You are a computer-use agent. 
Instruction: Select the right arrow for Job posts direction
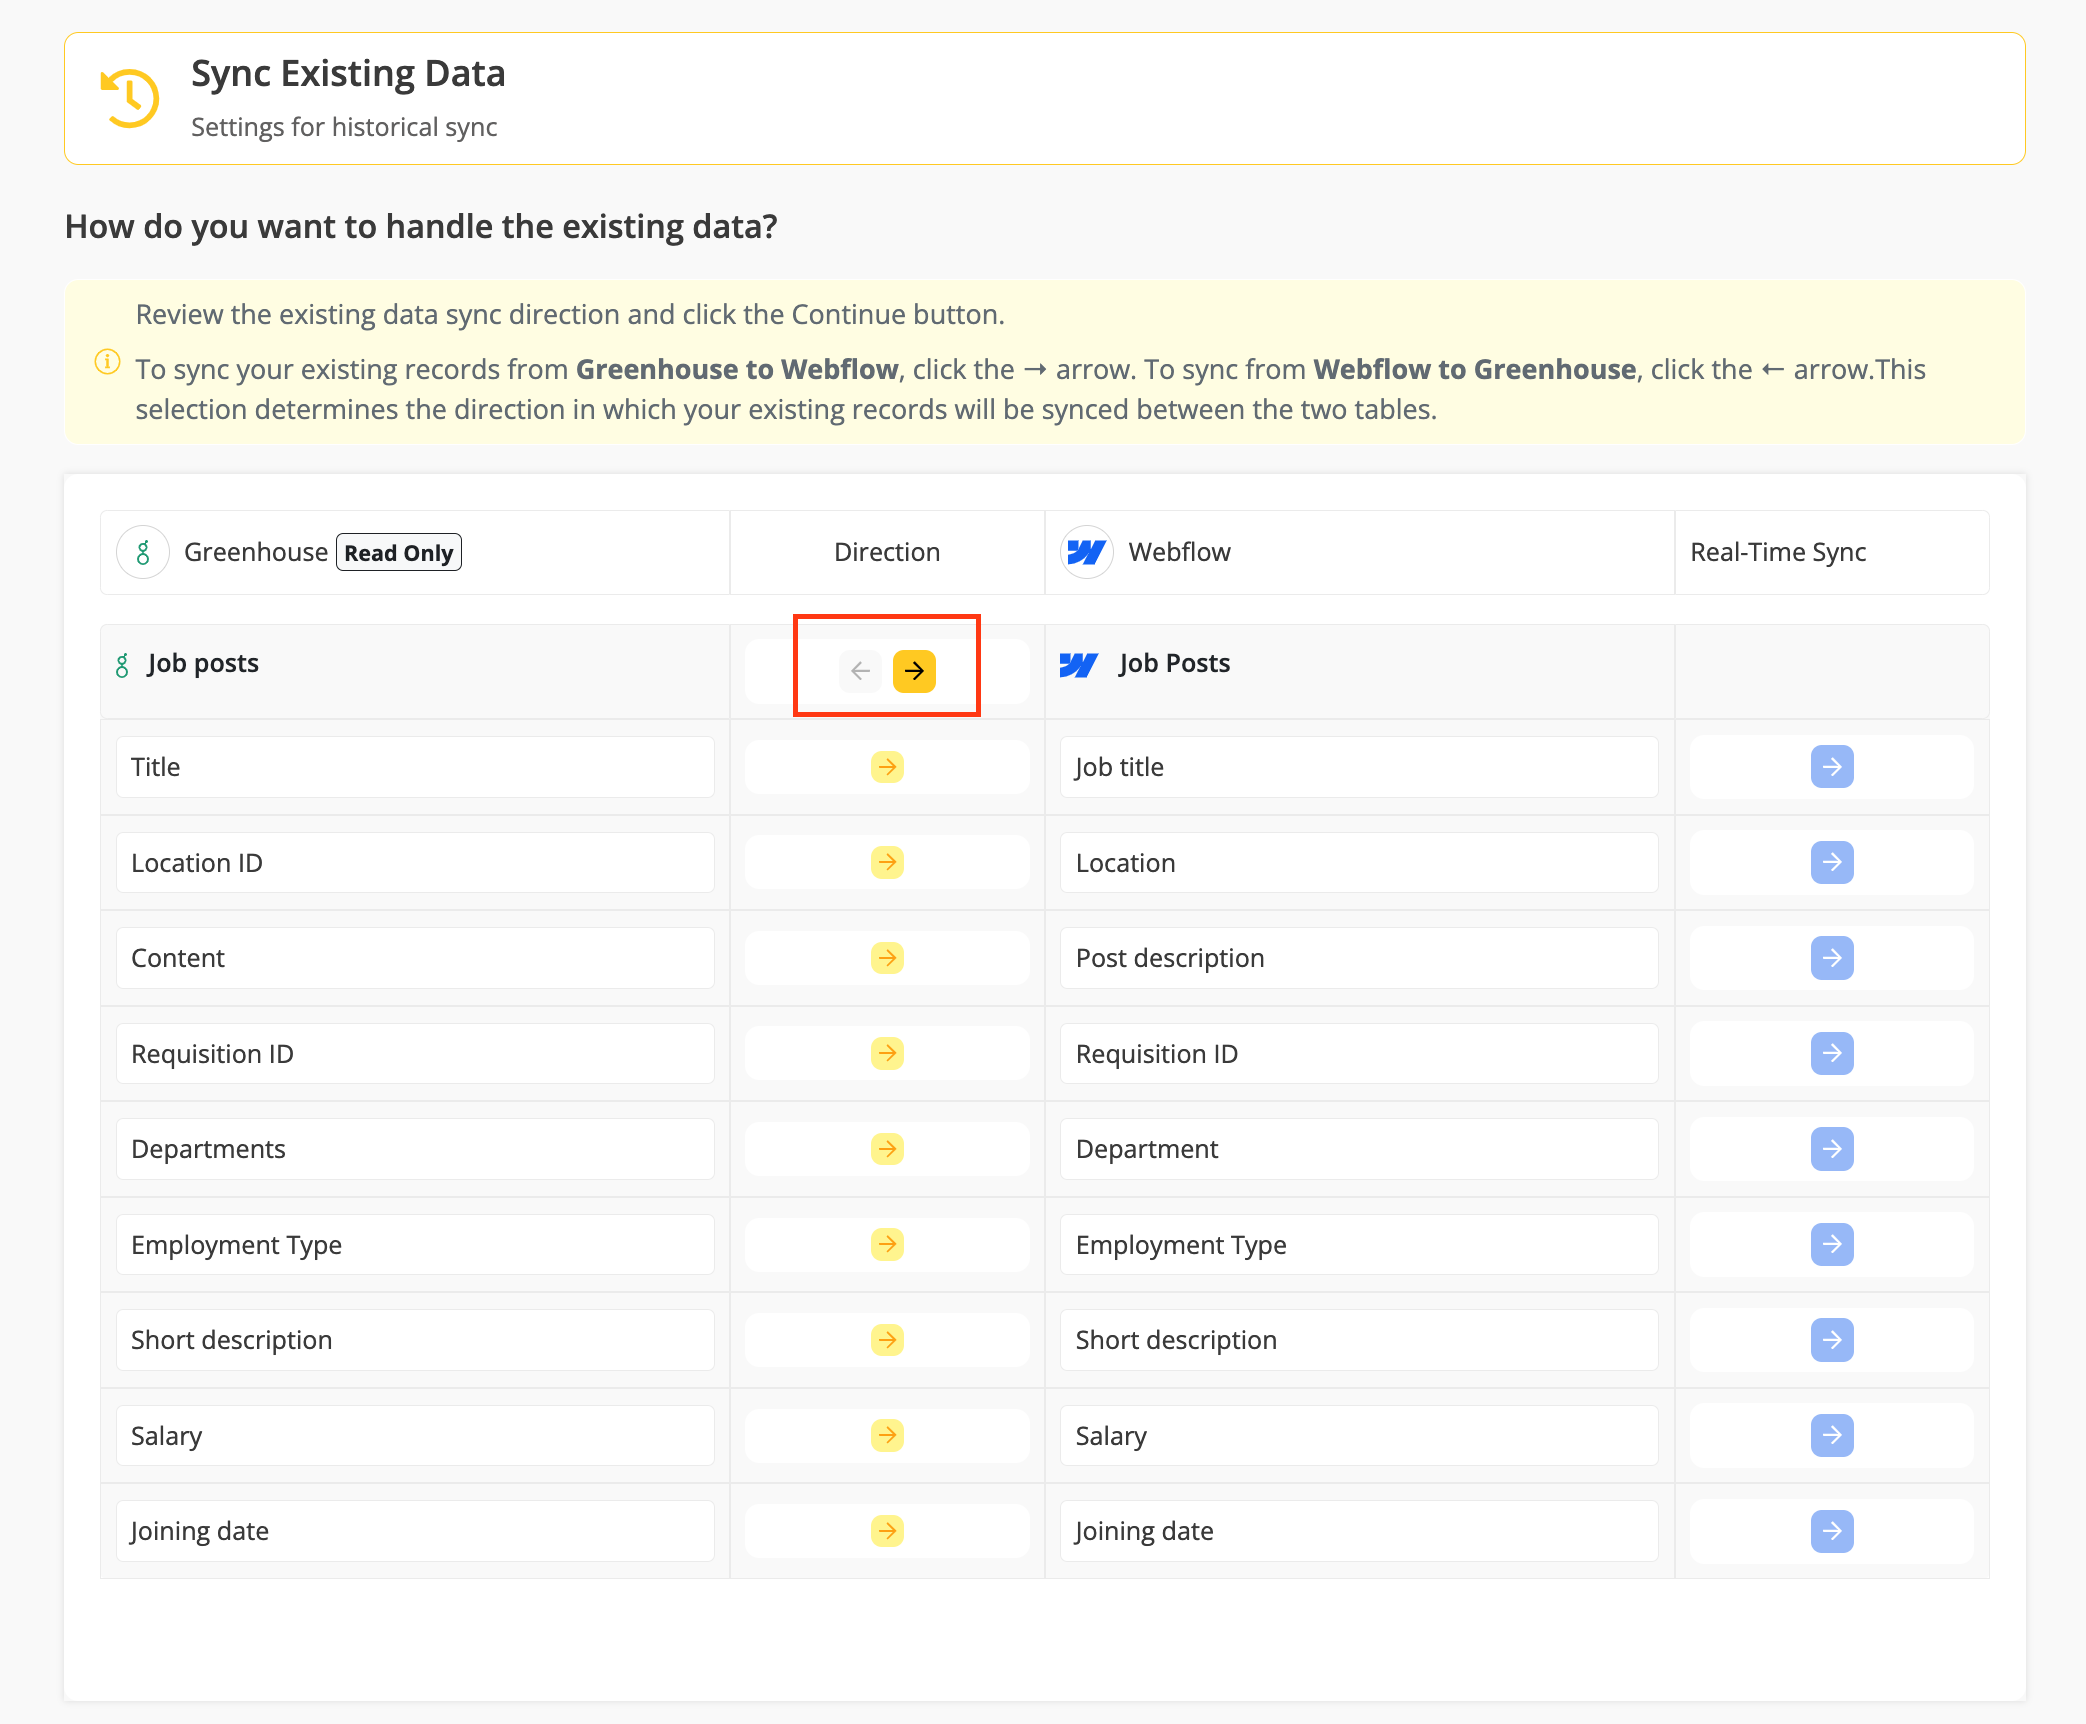click(914, 671)
